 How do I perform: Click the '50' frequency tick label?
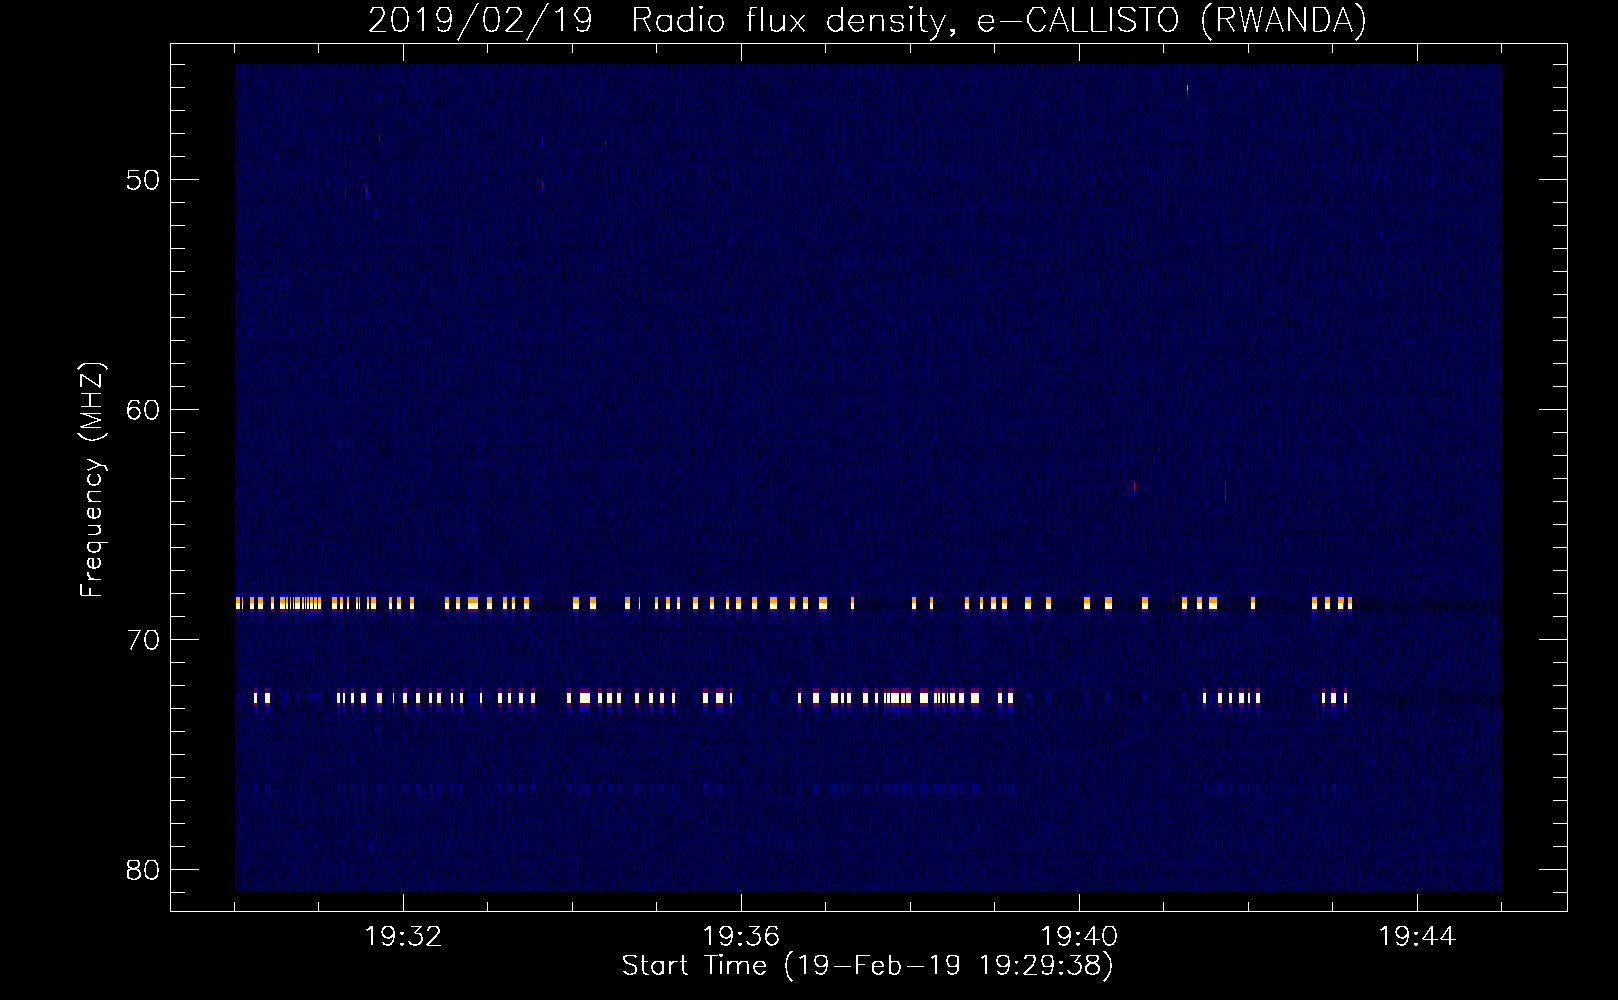coord(143,180)
